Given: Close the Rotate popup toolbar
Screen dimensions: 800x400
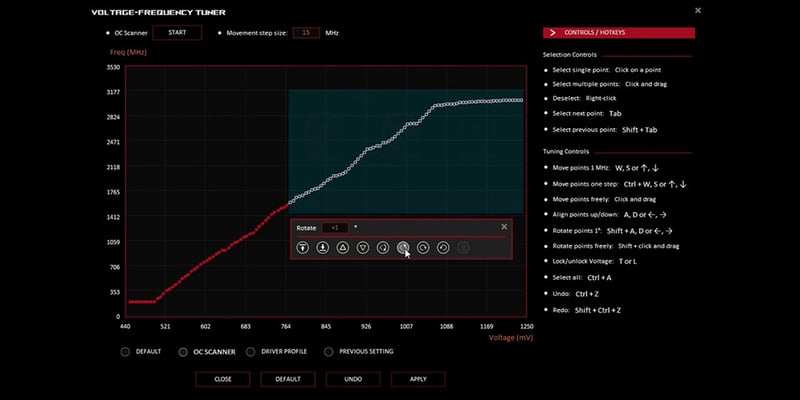Looking at the screenshot, I should tap(504, 227).
